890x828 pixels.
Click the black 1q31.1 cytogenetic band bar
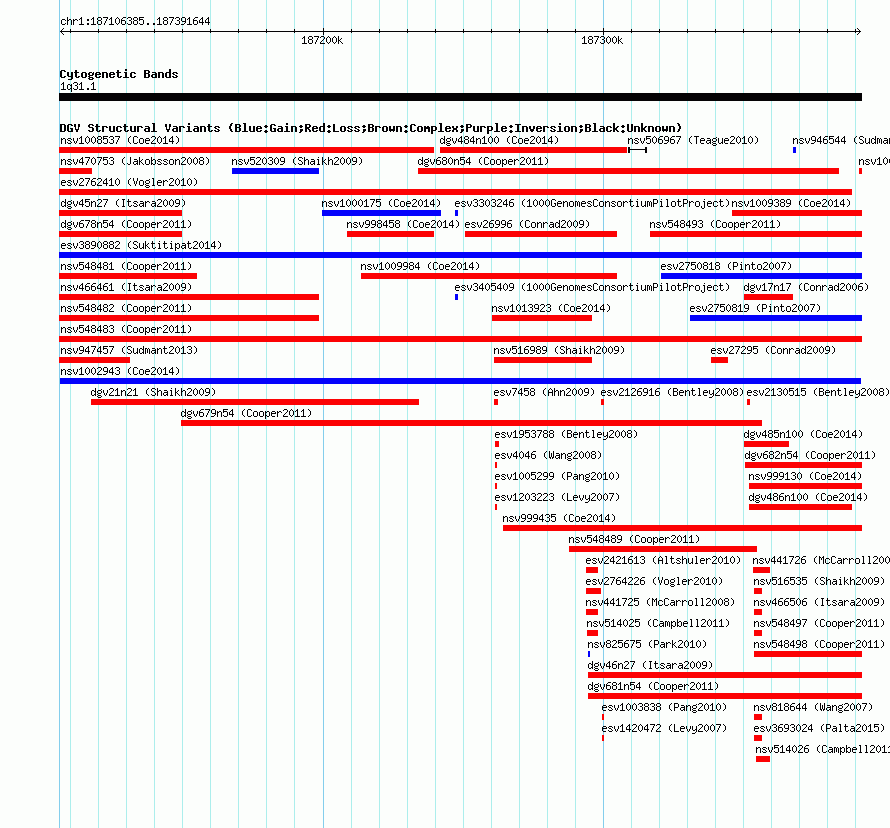point(460,97)
